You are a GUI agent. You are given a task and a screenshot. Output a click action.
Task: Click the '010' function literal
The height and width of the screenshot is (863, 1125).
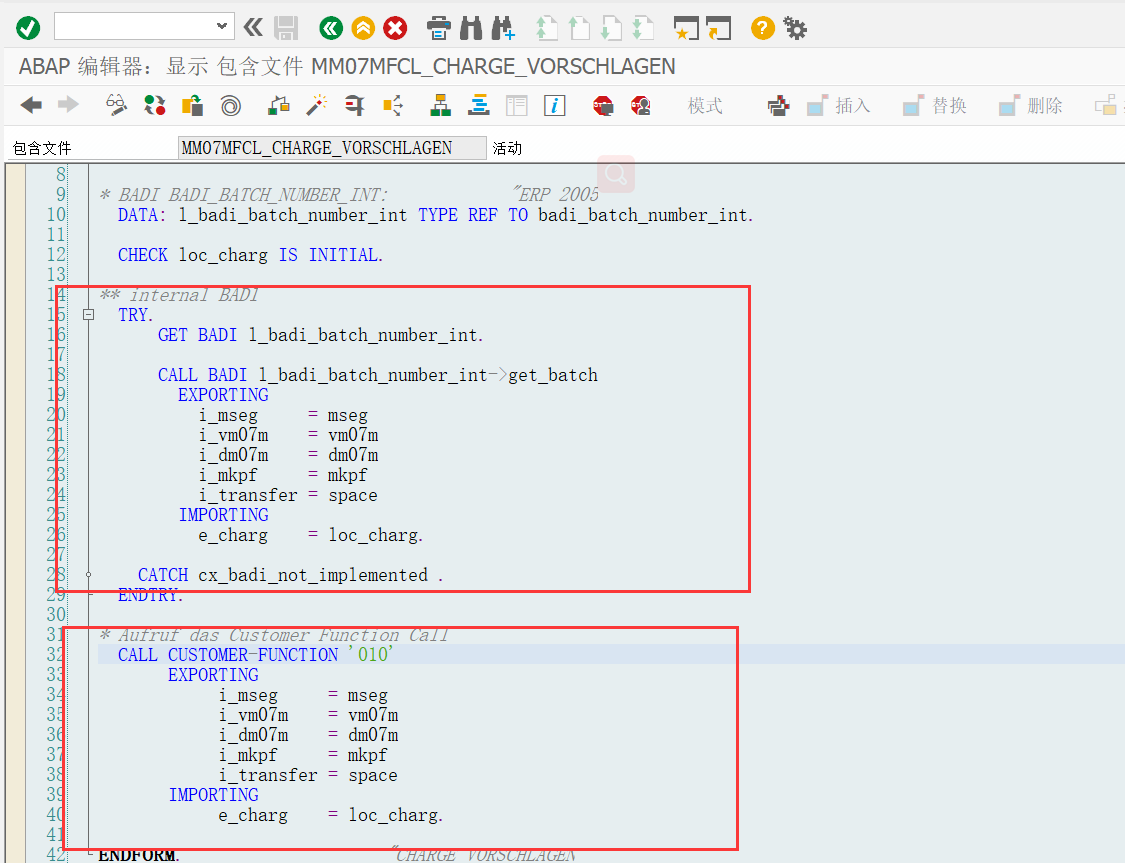[371, 654]
